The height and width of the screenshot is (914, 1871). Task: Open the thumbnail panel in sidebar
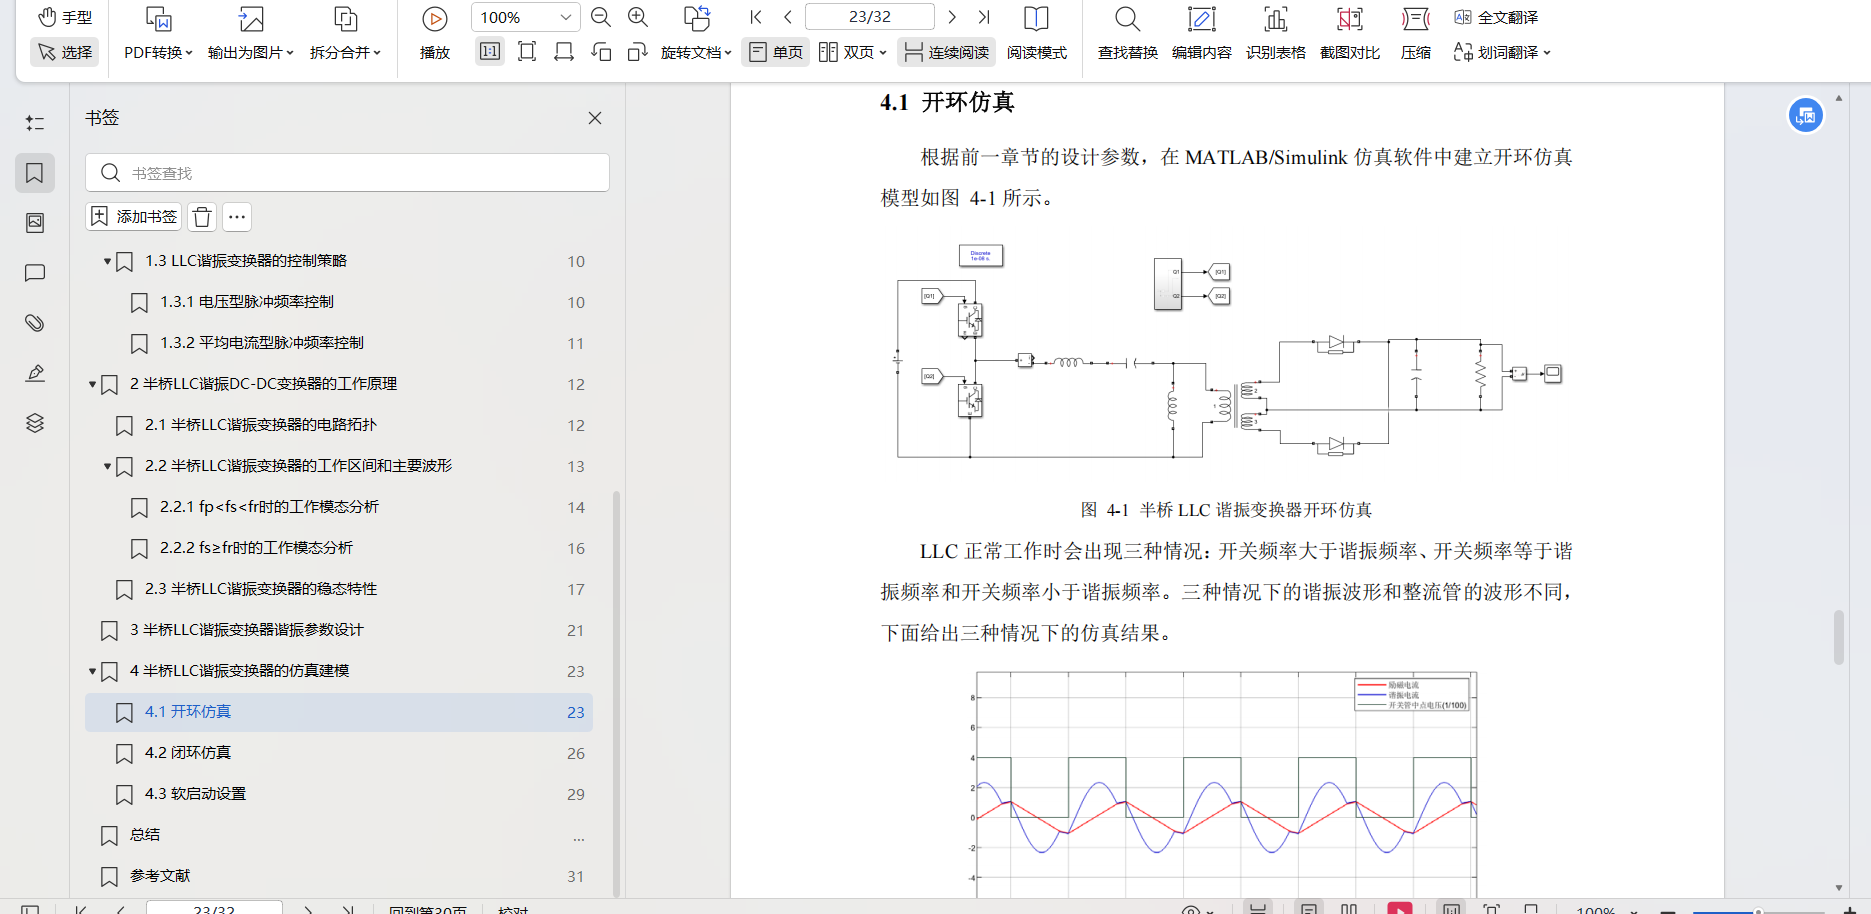coord(35,223)
